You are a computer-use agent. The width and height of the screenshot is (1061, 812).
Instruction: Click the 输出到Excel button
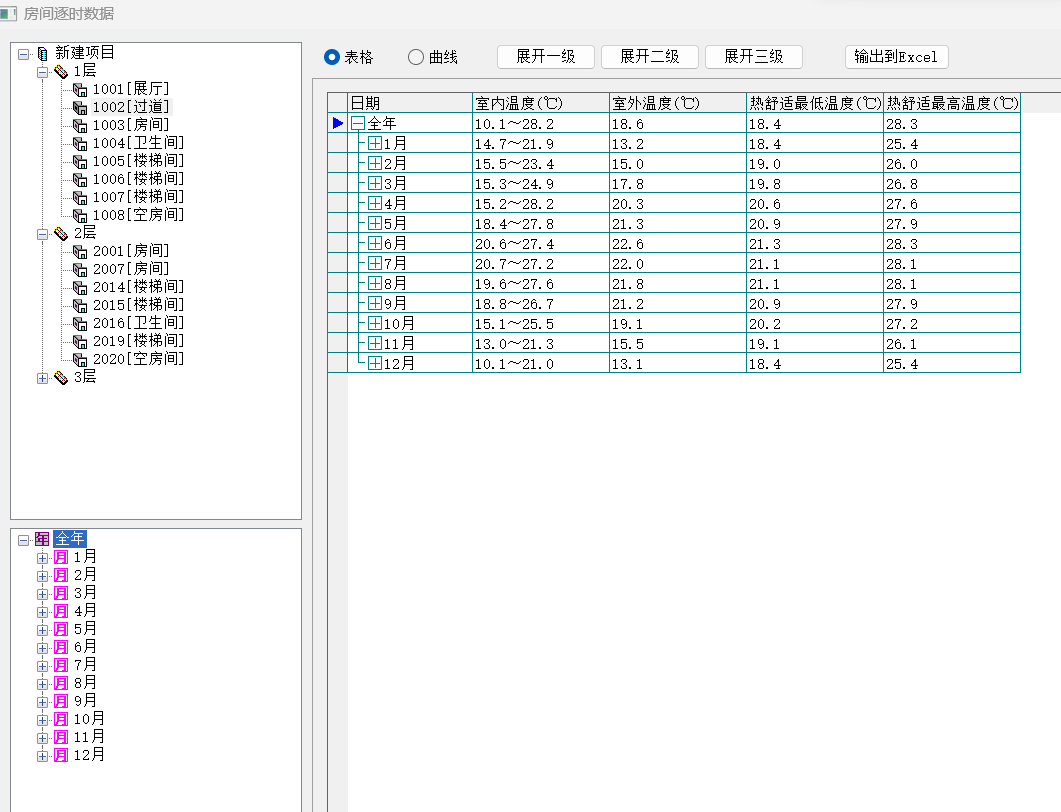[896, 57]
